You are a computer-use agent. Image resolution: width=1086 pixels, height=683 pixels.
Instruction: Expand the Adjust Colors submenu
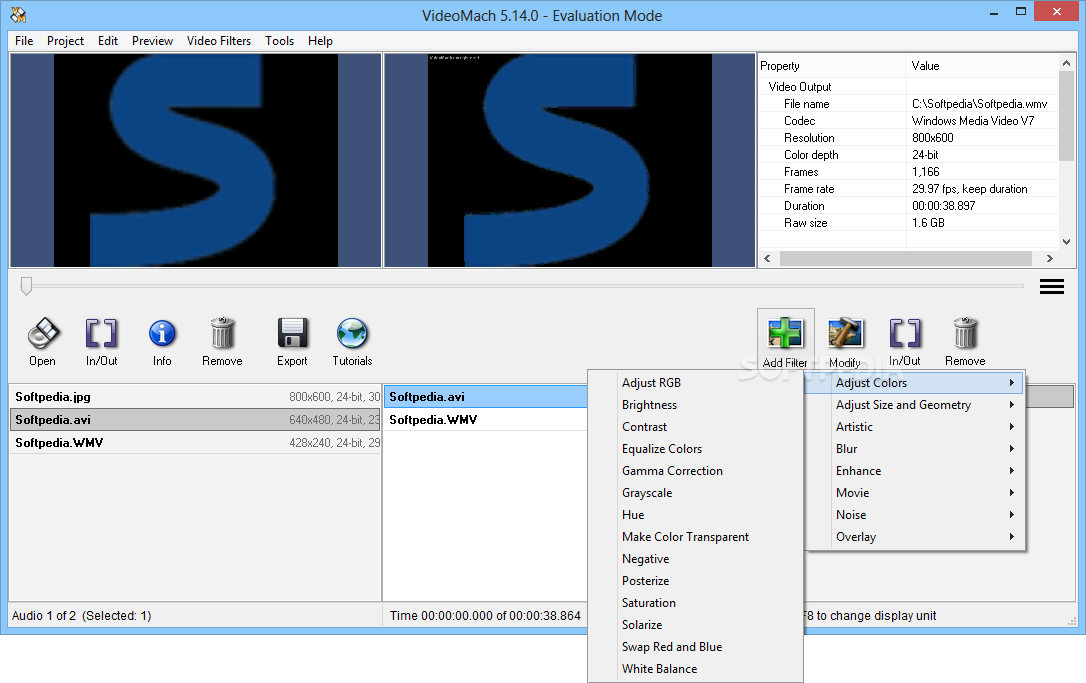915,383
